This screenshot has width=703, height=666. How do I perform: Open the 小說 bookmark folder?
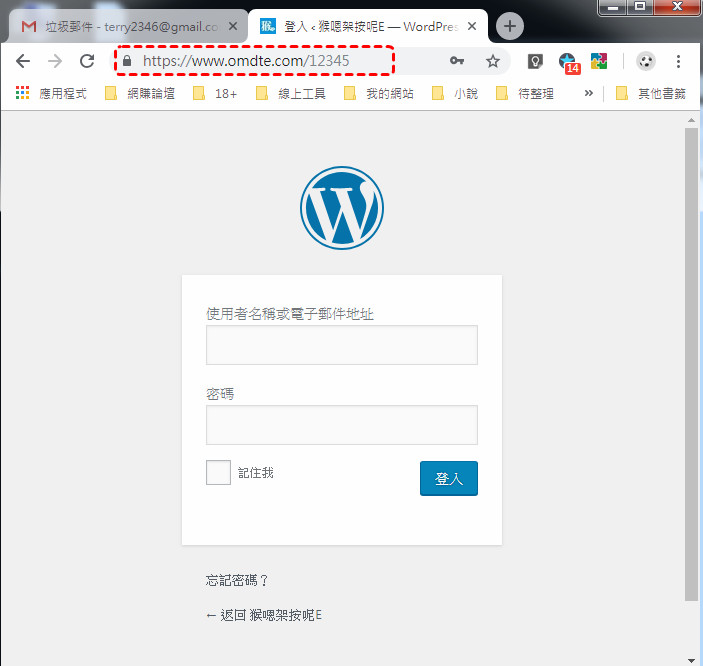(x=455, y=93)
